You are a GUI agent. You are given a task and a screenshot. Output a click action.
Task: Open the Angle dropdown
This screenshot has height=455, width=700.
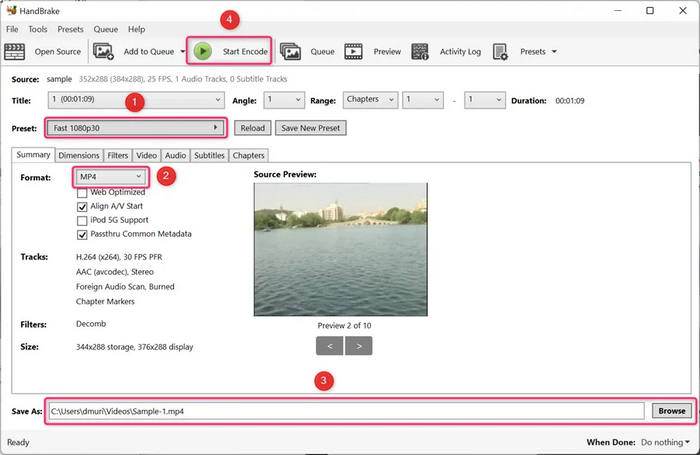(x=284, y=100)
